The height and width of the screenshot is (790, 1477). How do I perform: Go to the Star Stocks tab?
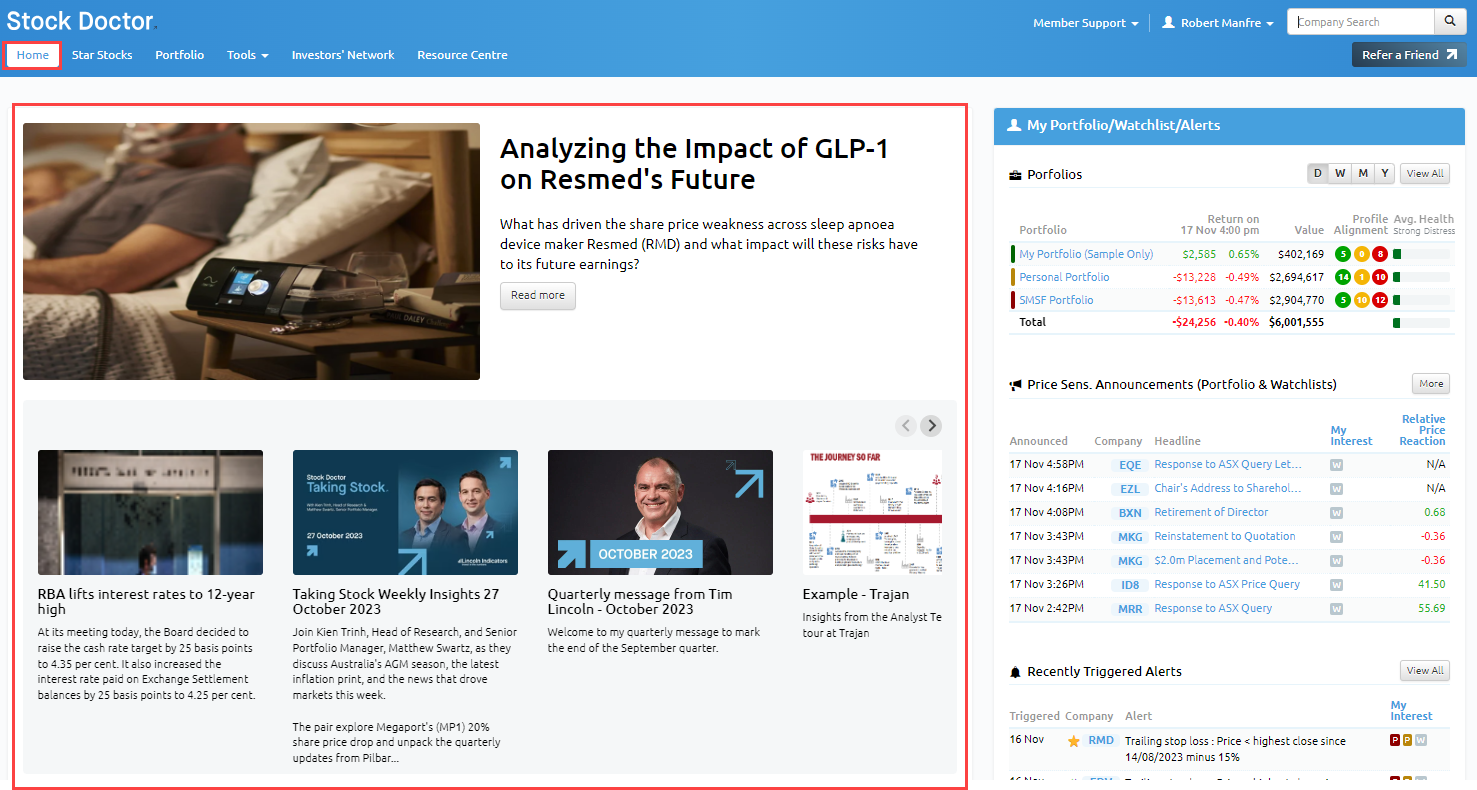(x=102, y=55)
